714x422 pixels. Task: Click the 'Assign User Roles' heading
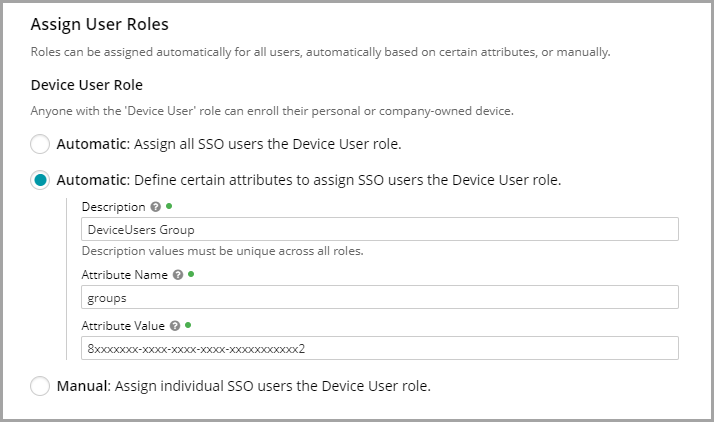click(99, 23)
